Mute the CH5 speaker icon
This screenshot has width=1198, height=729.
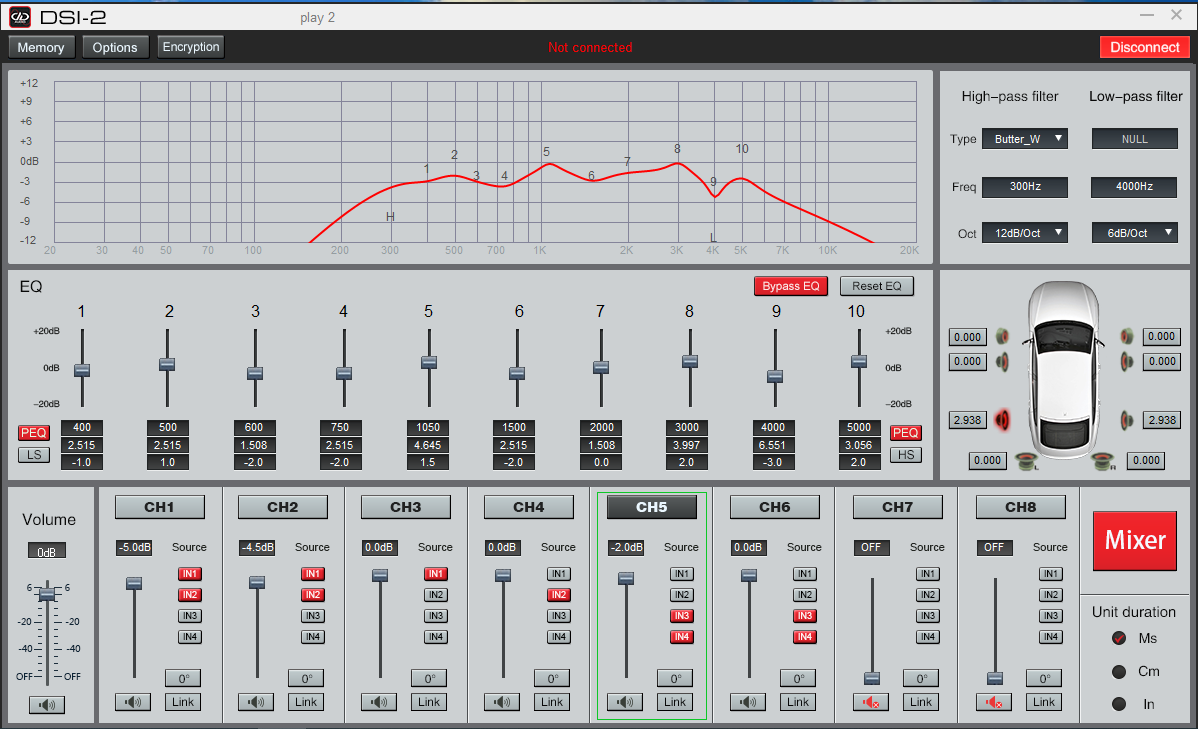pos(625,702)
